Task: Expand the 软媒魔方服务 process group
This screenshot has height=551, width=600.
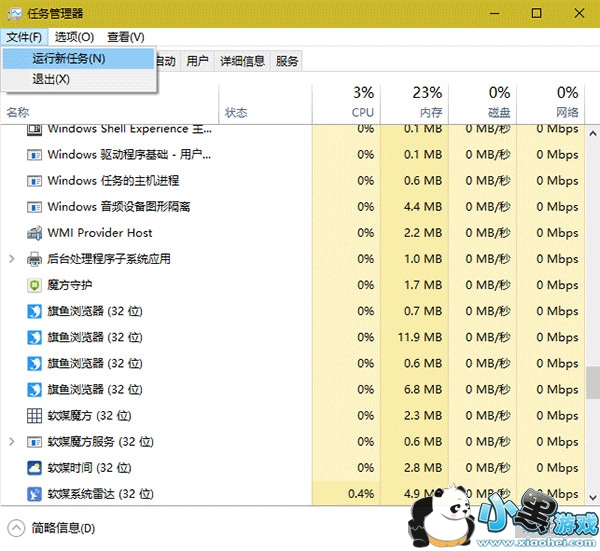Action: (x=12, y=442)
